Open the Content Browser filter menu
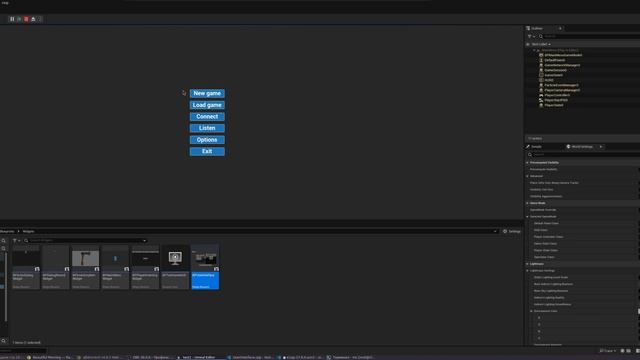The image size is (640, 360). tap(16, 241)
